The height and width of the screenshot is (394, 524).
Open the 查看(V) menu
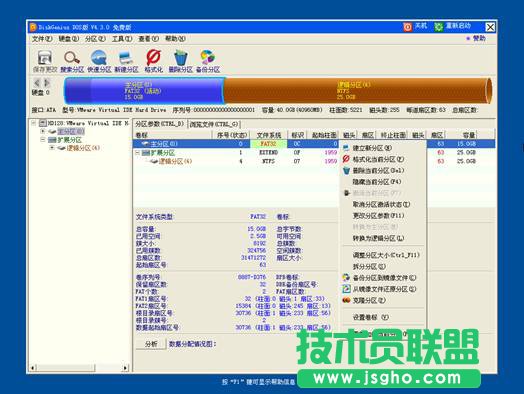coord(149,39)
